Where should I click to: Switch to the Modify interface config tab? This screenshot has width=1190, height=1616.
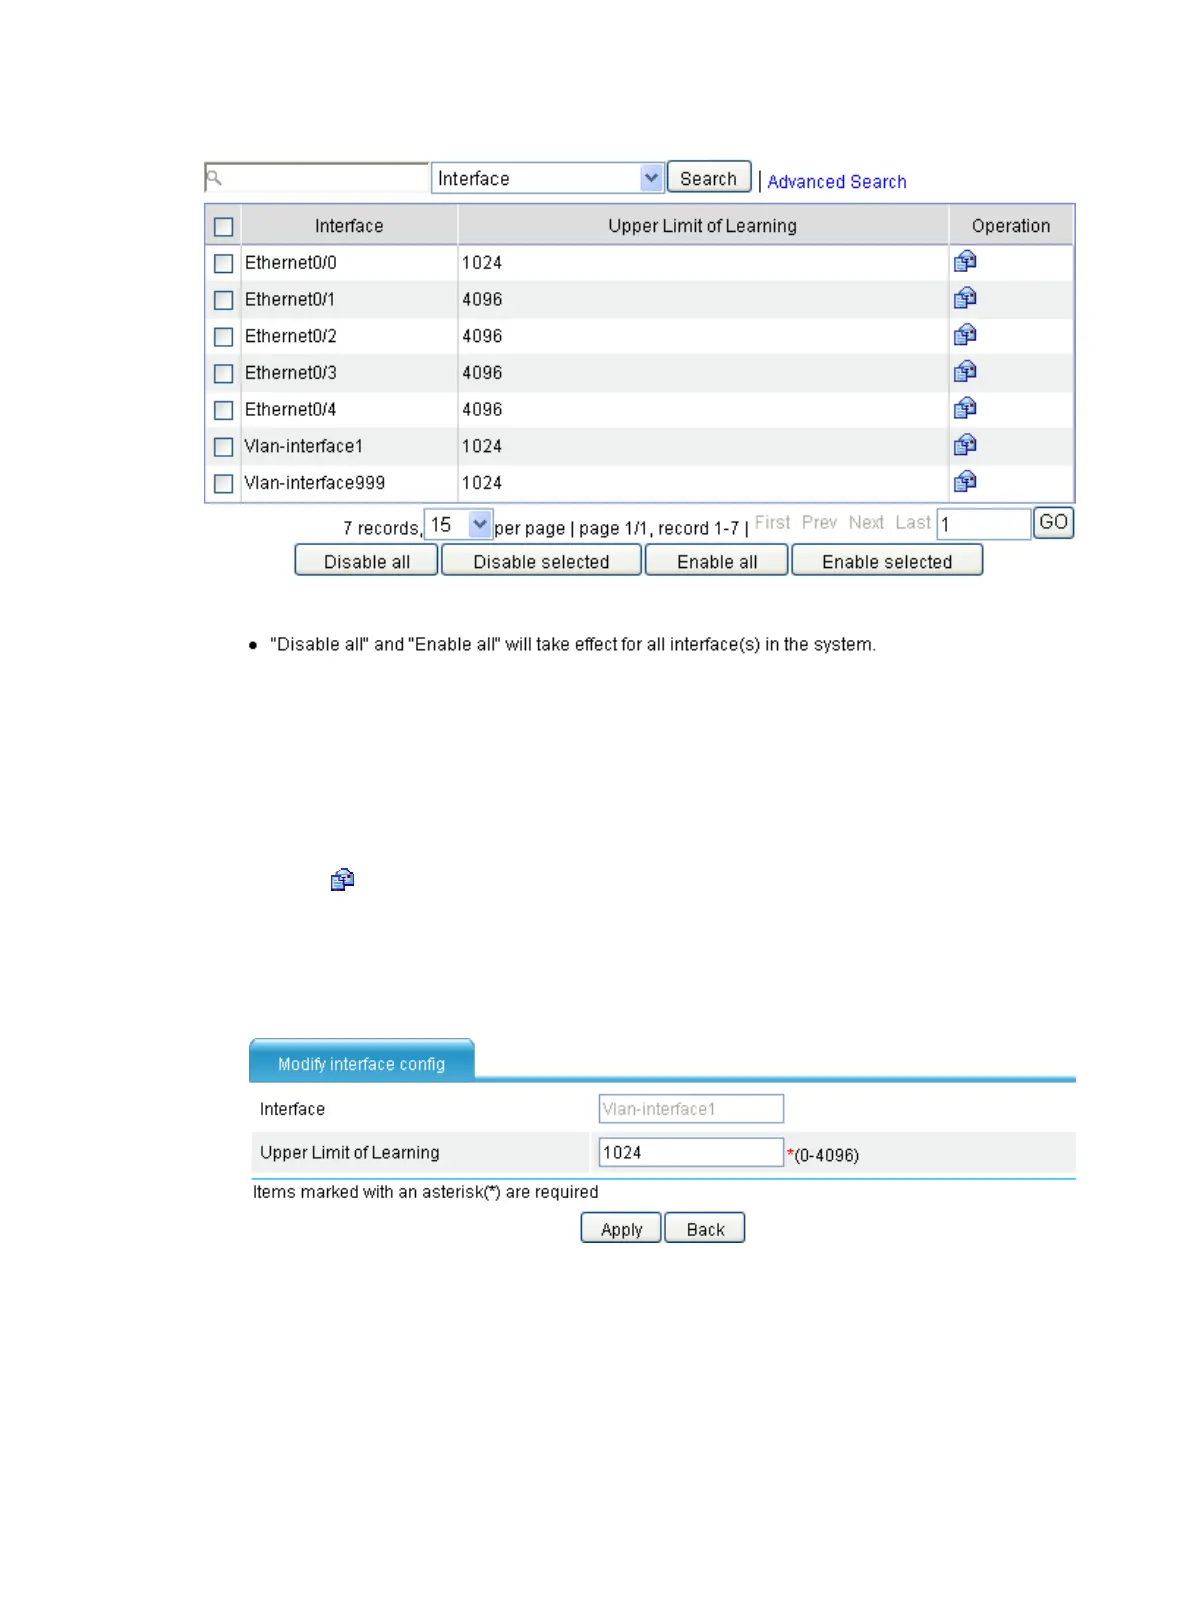tap(361, 1063)
